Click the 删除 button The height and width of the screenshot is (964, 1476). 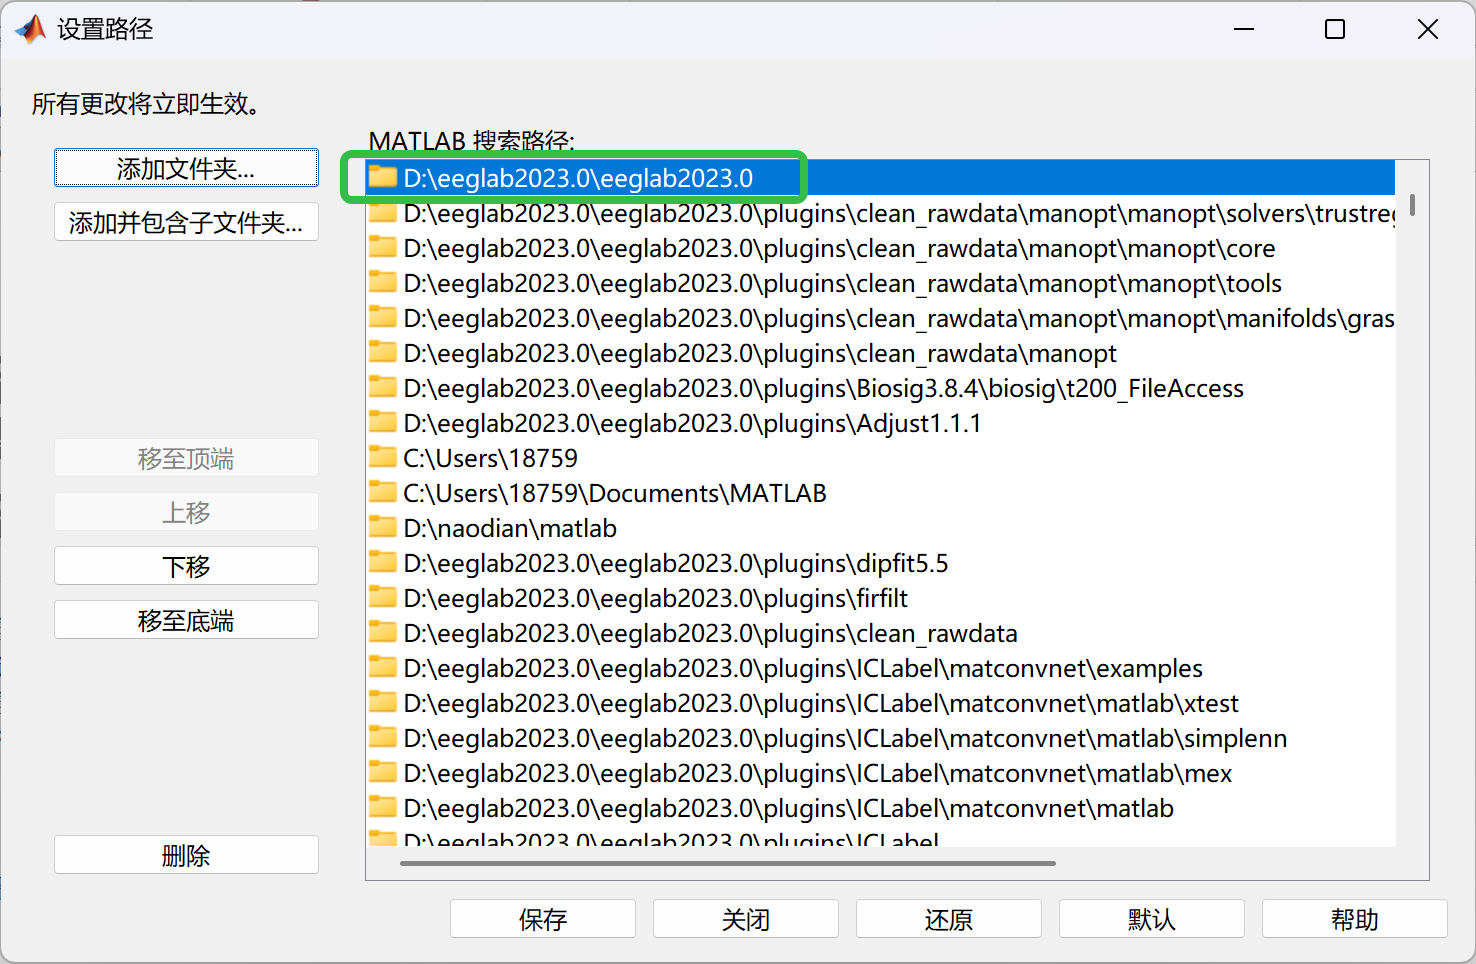click(186, 855)
